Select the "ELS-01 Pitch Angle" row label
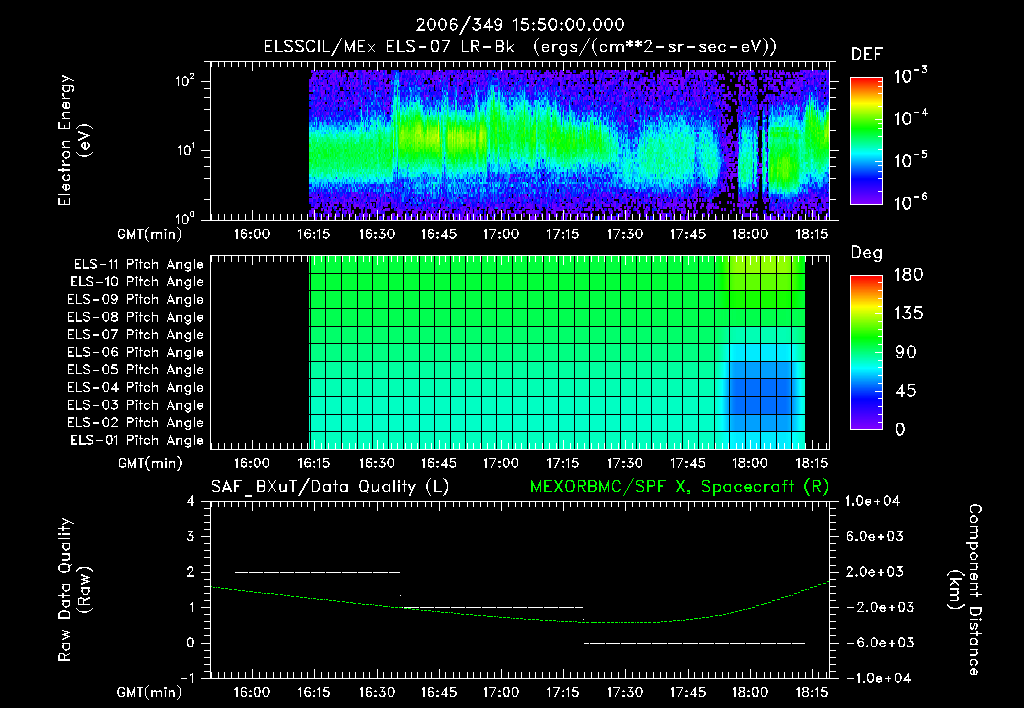 (137, 440)
